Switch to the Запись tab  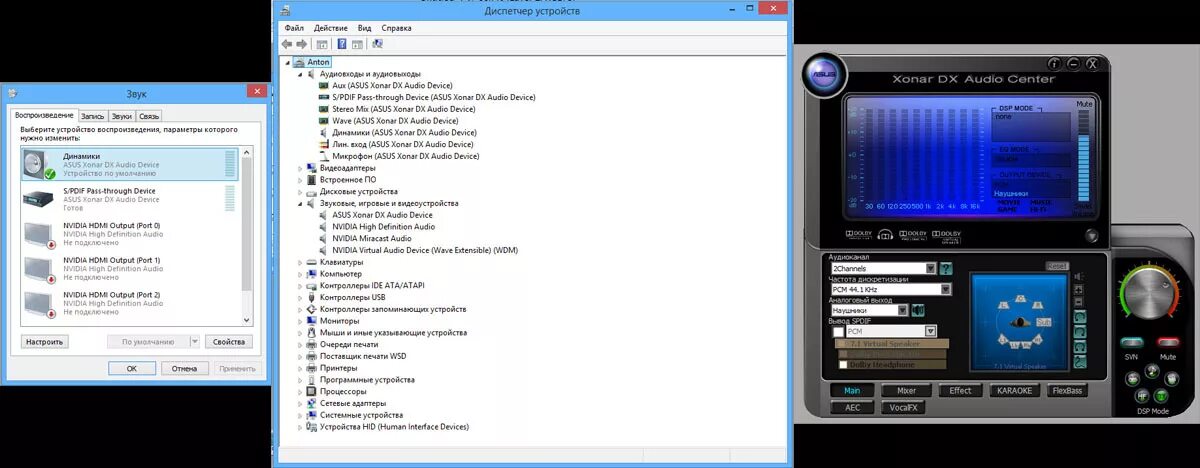point(92,116)
